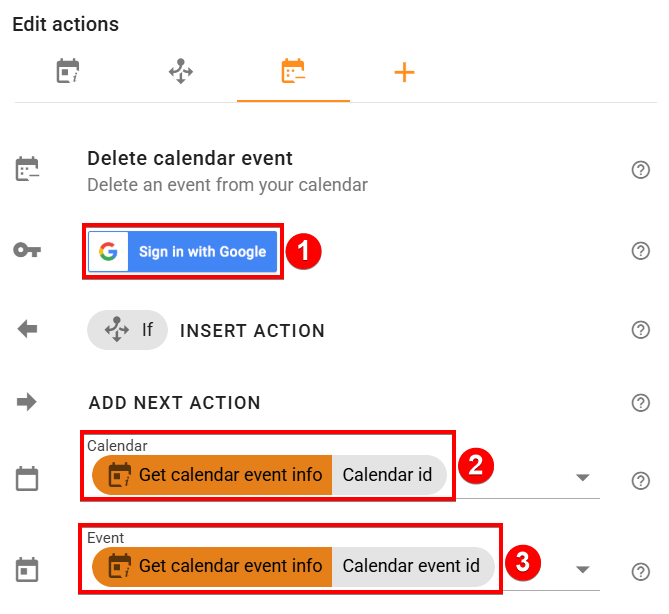
Task: Click the orange plus to add action
Action: pos(404,72)
